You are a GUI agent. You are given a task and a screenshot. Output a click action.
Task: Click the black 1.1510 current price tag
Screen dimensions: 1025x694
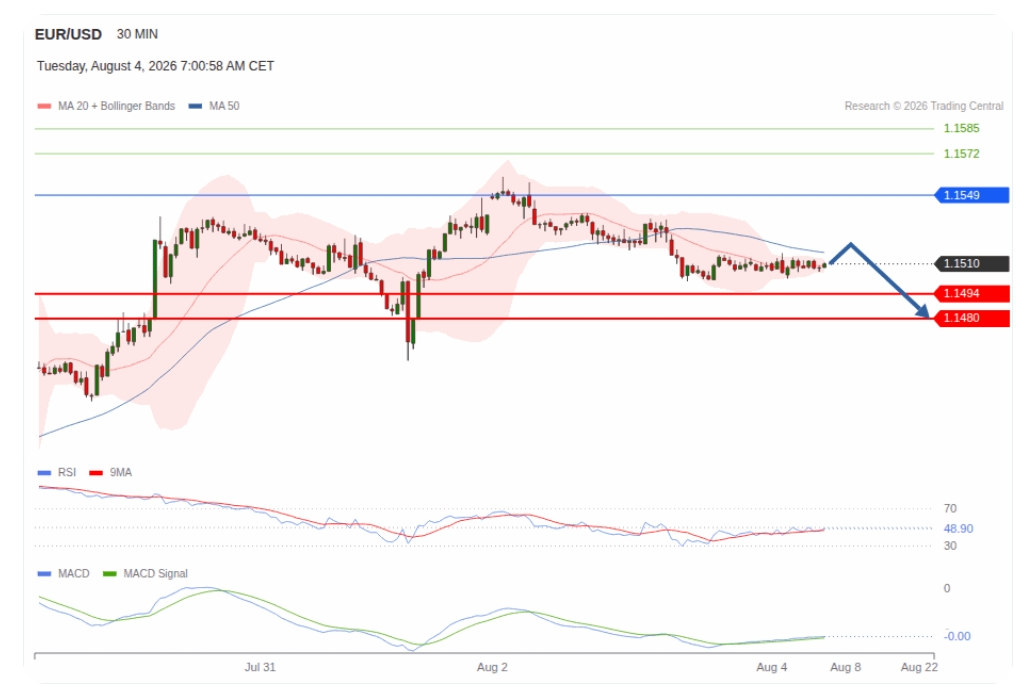pyautogui.click(x=972, y=263)
